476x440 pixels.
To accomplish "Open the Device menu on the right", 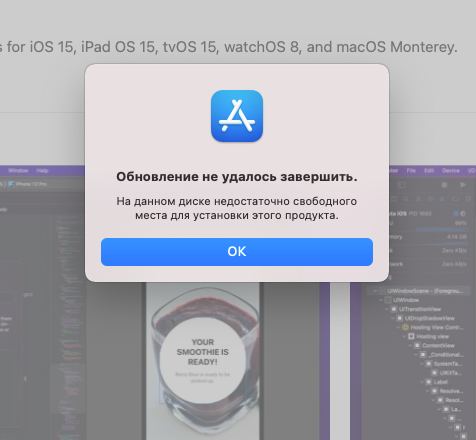I will [x=450, y=171].
